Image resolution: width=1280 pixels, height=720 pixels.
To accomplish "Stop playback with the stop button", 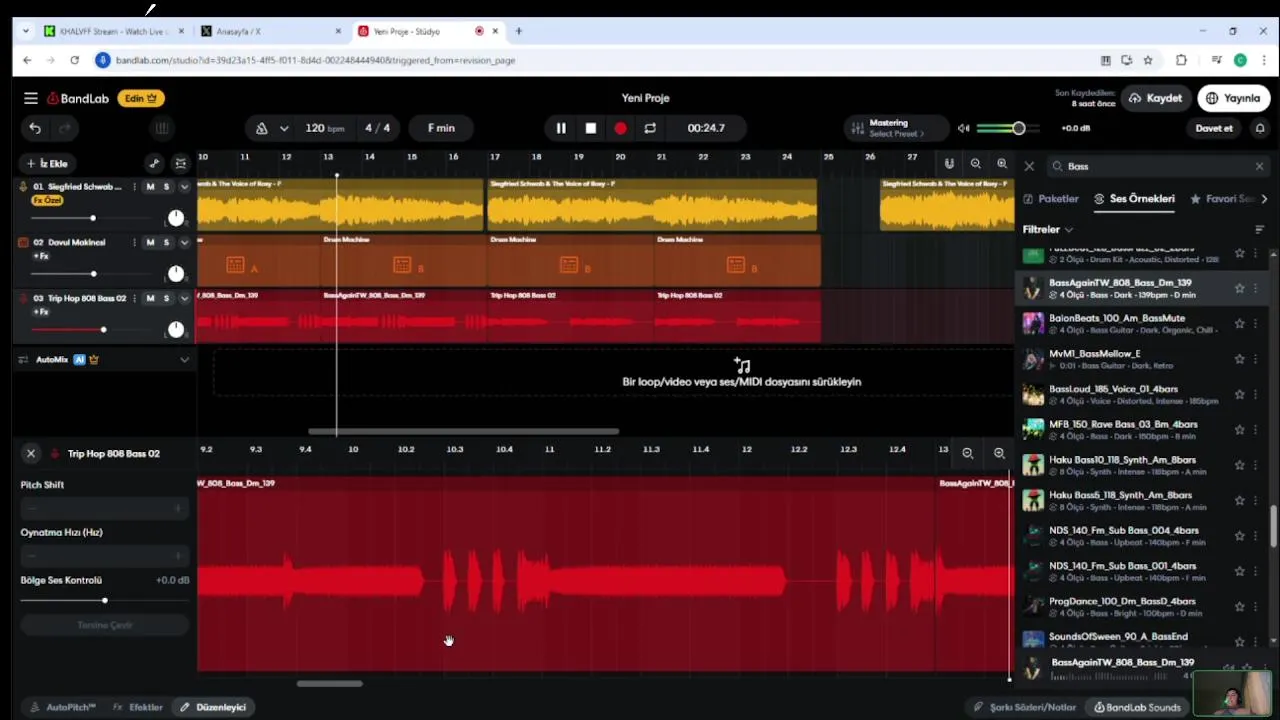I will click(x=591, y=128).
